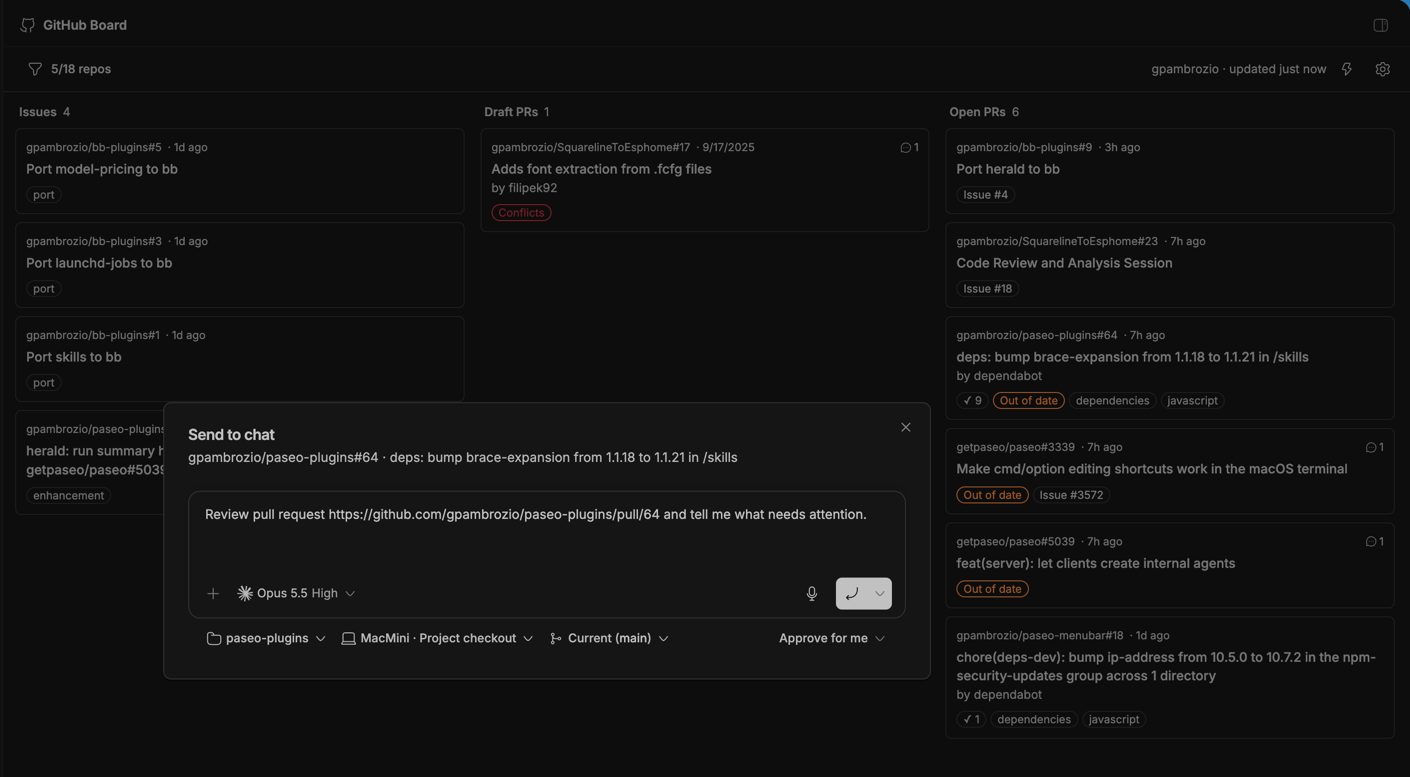Start voice input with microphone icon
Image resolution: width=1410 pixels, height=777 pixels.
812,594
